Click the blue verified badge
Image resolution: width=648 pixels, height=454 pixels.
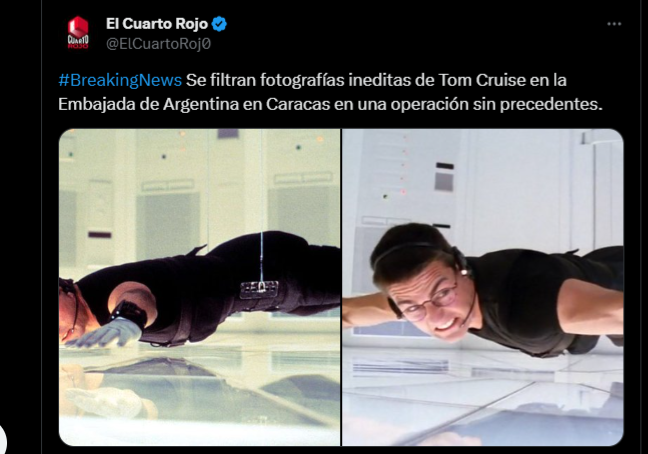[x=219, y=24]
